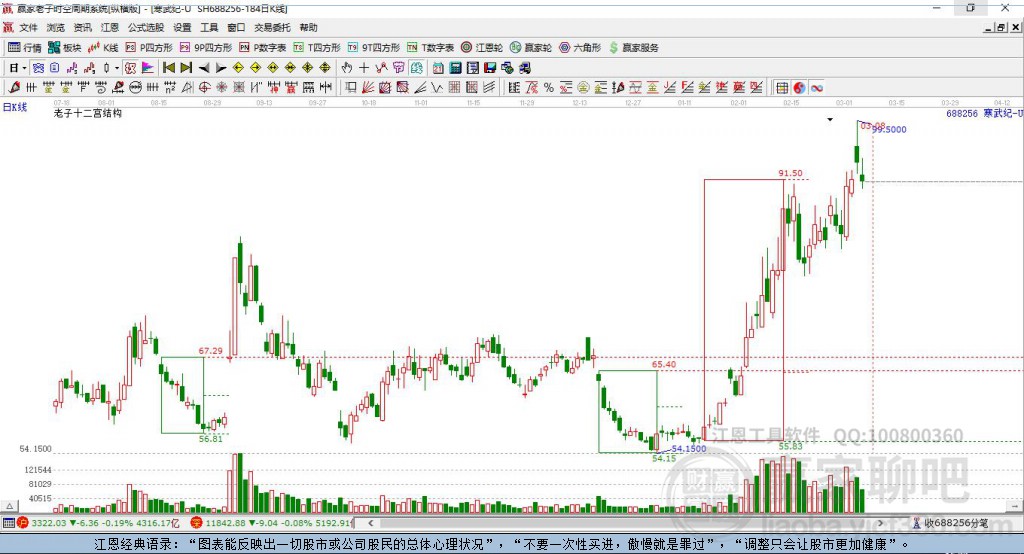Open the 行情 quotes view
The width and height of the screenshot is (1024, 554).
25,48
